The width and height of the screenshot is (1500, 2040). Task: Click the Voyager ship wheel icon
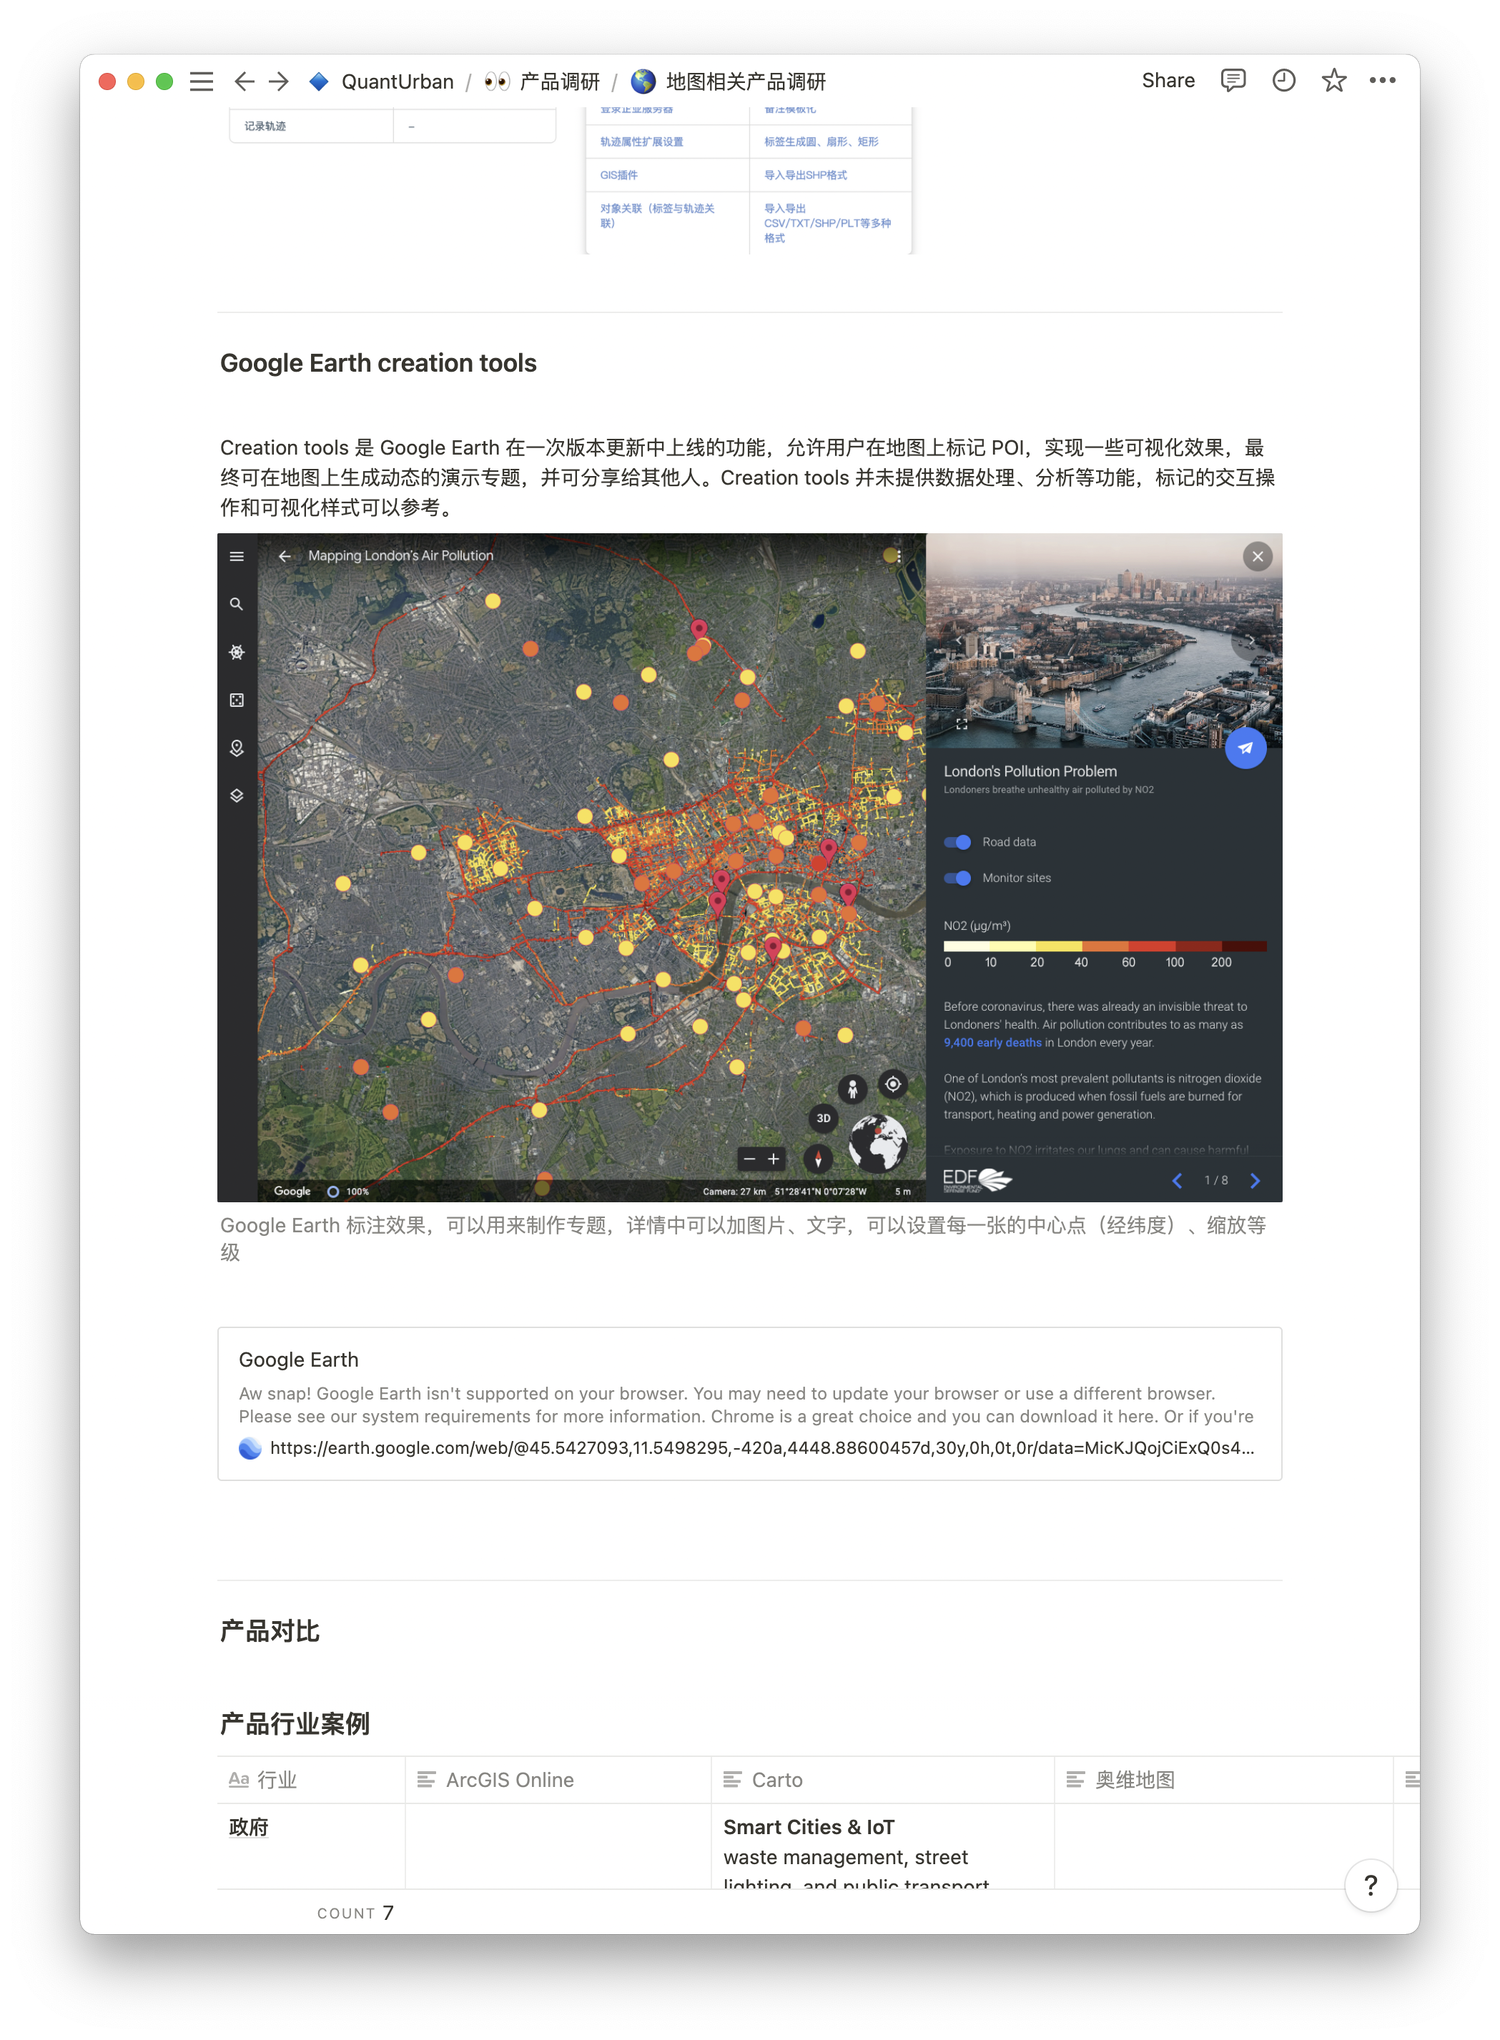coord(237,652)
